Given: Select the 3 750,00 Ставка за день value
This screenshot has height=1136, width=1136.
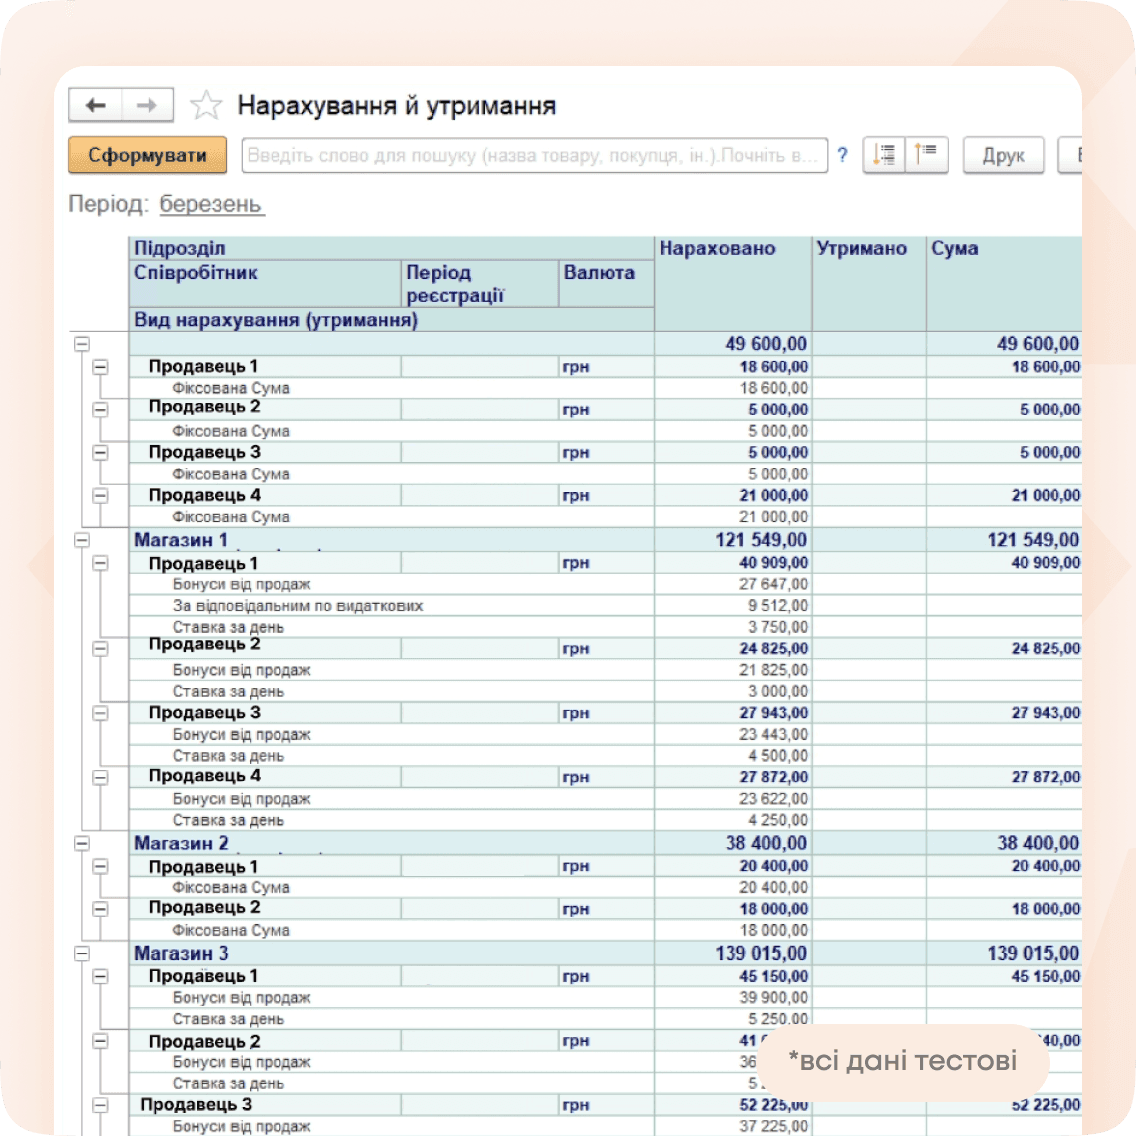Looking at the screenshot, I should (x=732, y=627).
